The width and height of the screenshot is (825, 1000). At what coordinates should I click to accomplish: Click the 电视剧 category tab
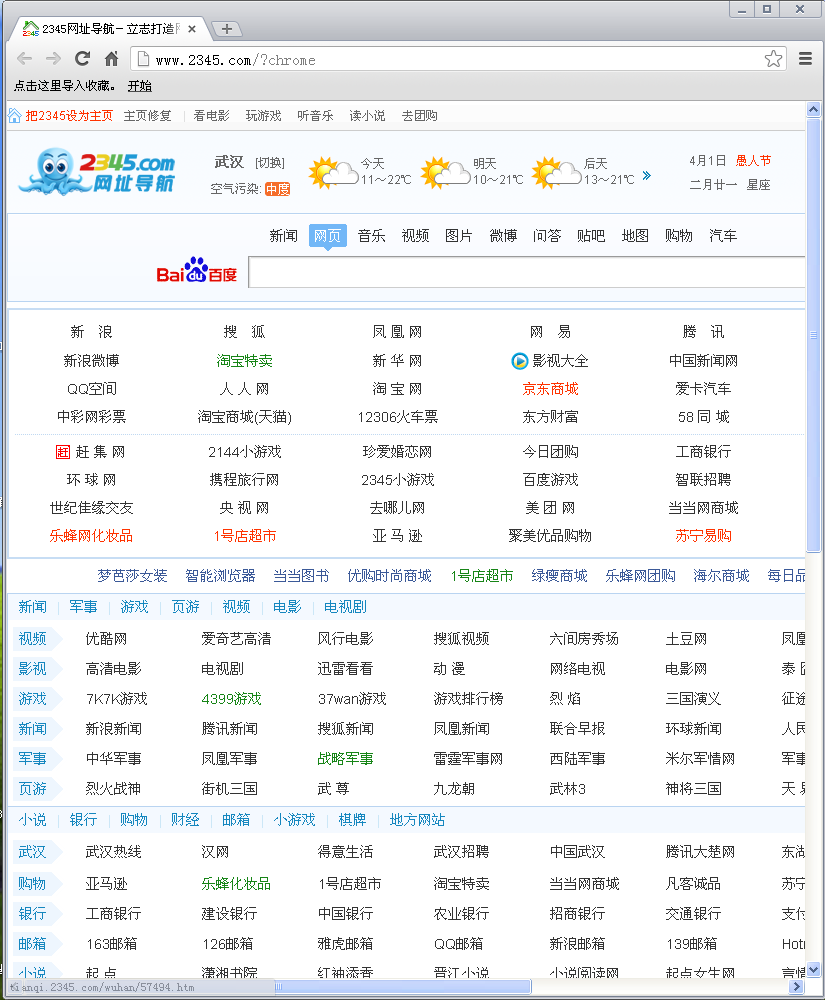tap(345, 607)
